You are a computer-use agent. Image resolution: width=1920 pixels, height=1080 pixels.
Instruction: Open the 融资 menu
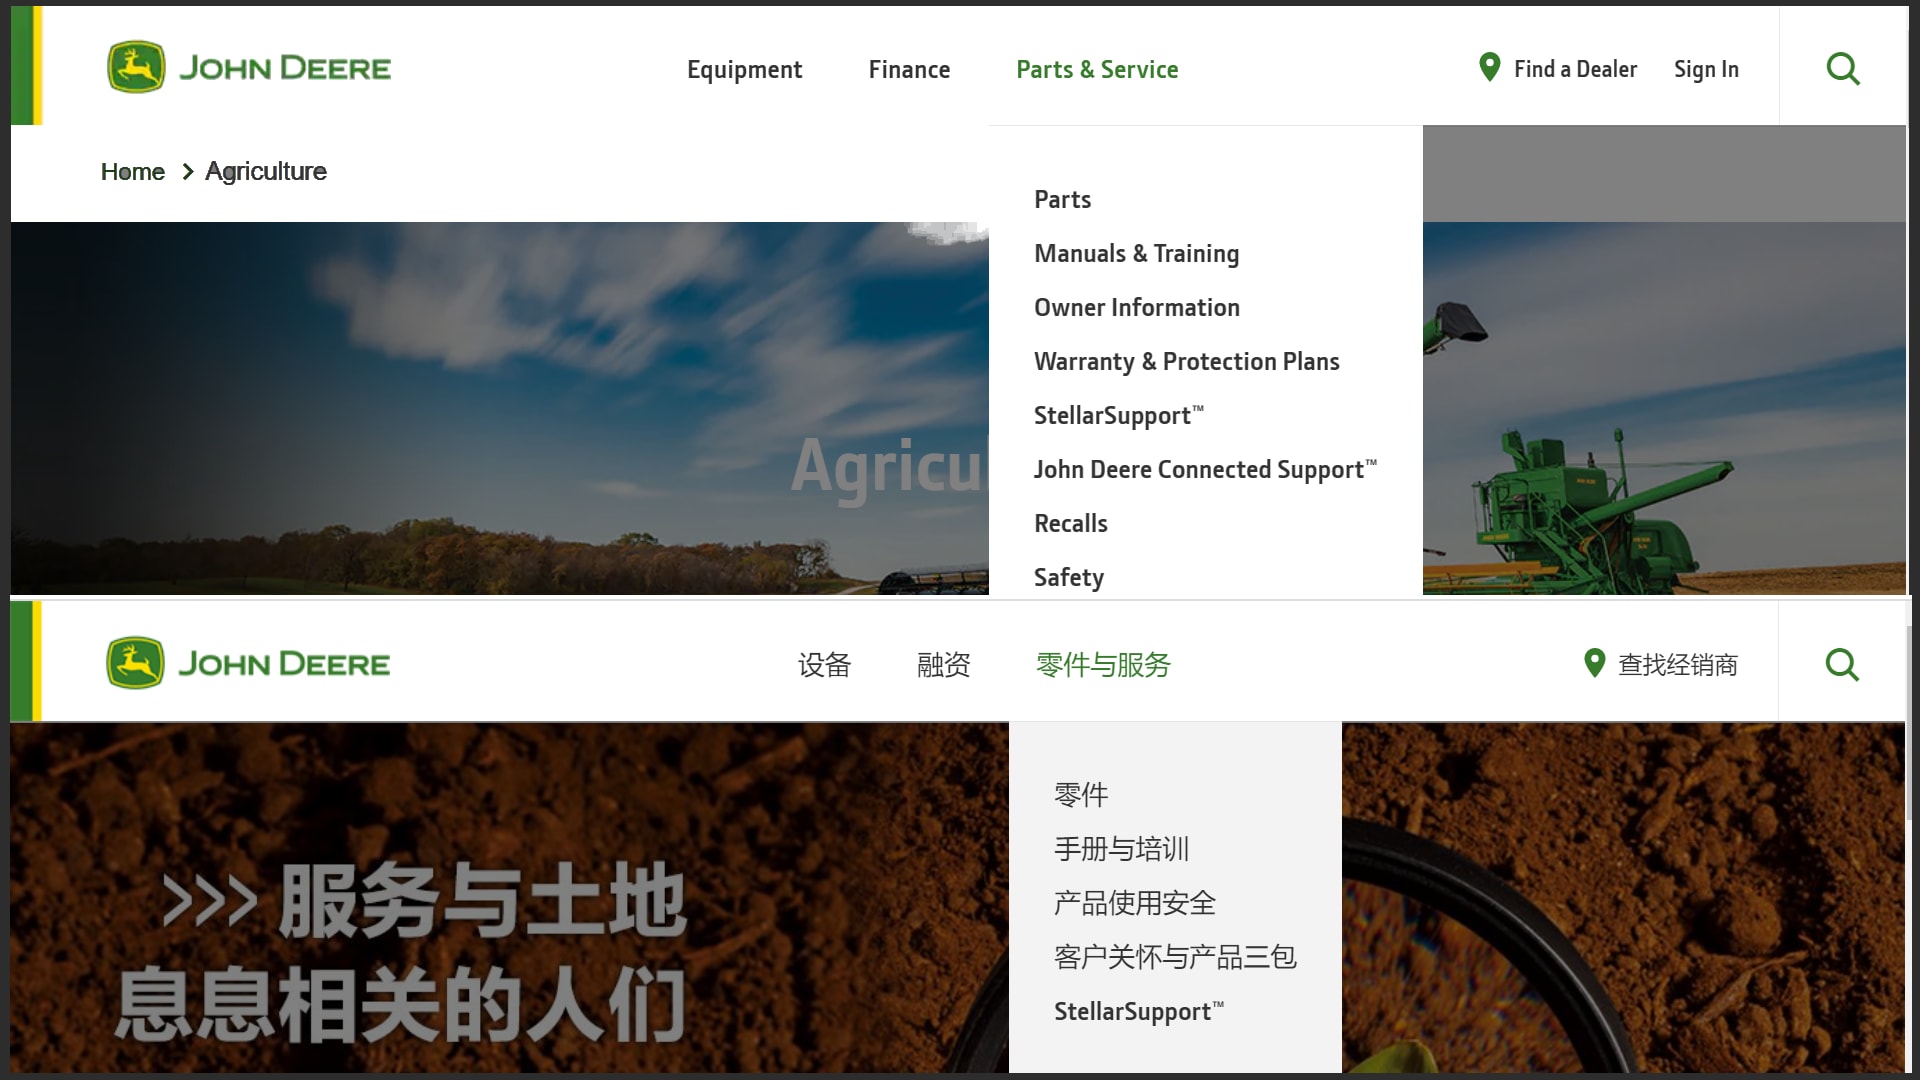943,665
